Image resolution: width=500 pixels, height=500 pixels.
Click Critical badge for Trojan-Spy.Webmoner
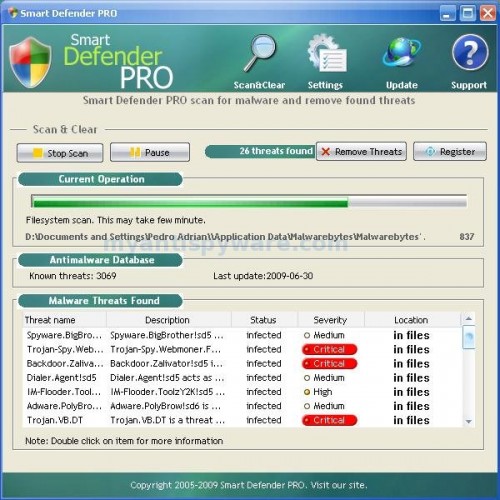[x=329, y=349]
